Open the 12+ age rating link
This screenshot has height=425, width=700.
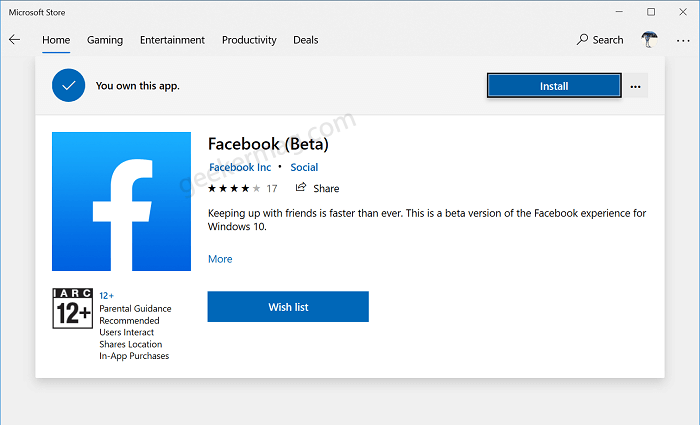(106, 296)
